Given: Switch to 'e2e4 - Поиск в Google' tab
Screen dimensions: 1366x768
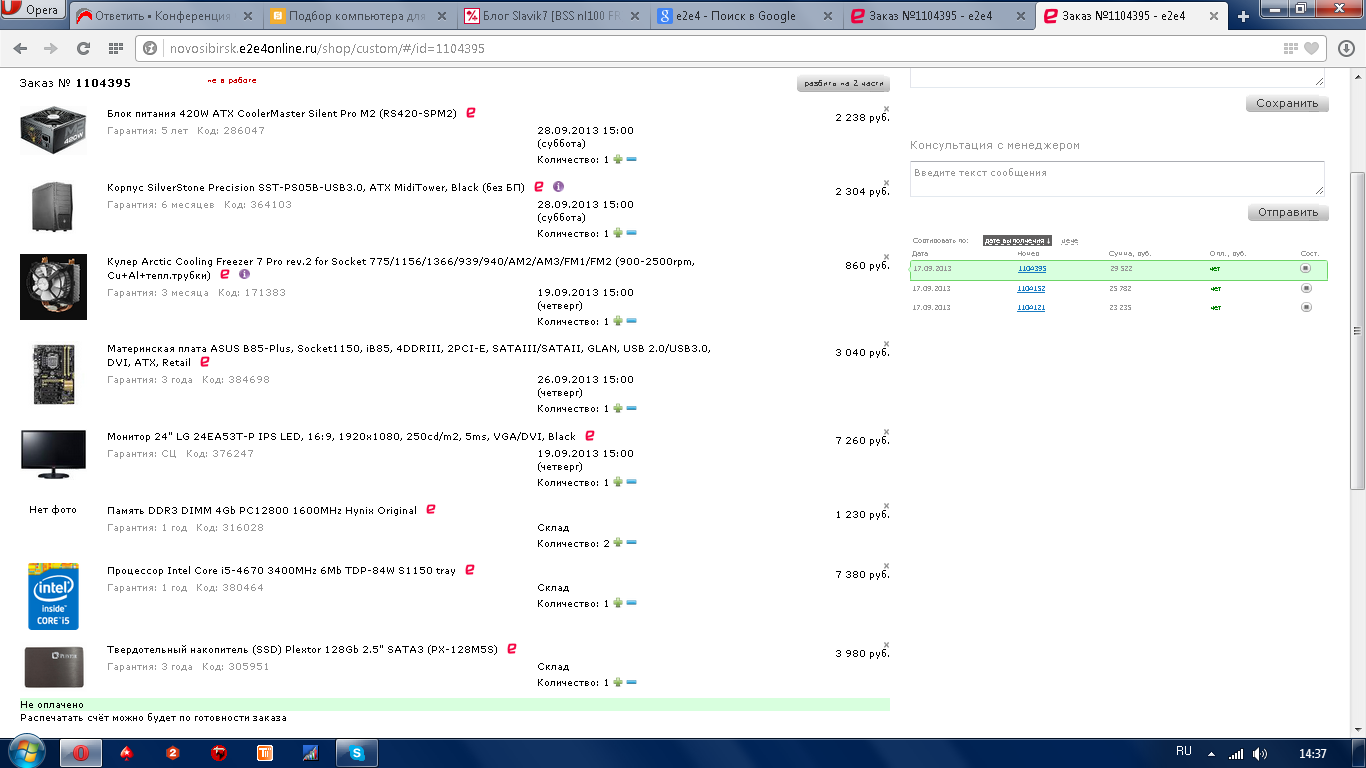Looking at the screenshot, I should coord(746,16).
